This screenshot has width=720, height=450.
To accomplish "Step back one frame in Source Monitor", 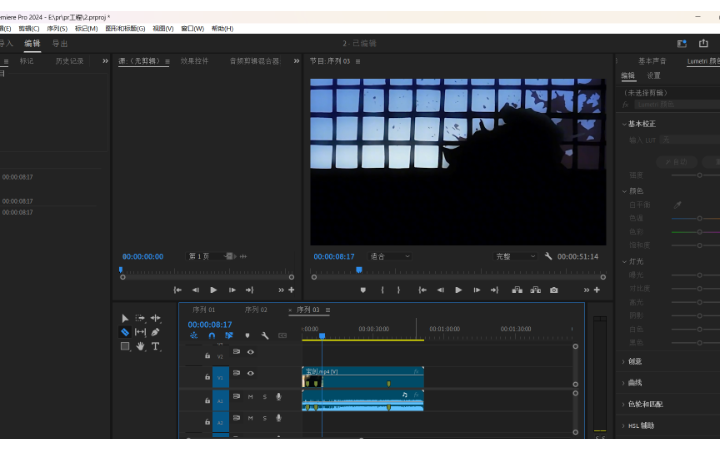I will 196,290.
